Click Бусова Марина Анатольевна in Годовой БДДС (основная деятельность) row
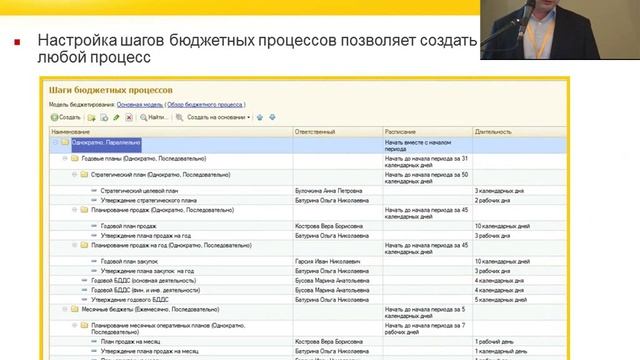Image resolution: width=640 pixels, height=360 pixels. (338, 280)
